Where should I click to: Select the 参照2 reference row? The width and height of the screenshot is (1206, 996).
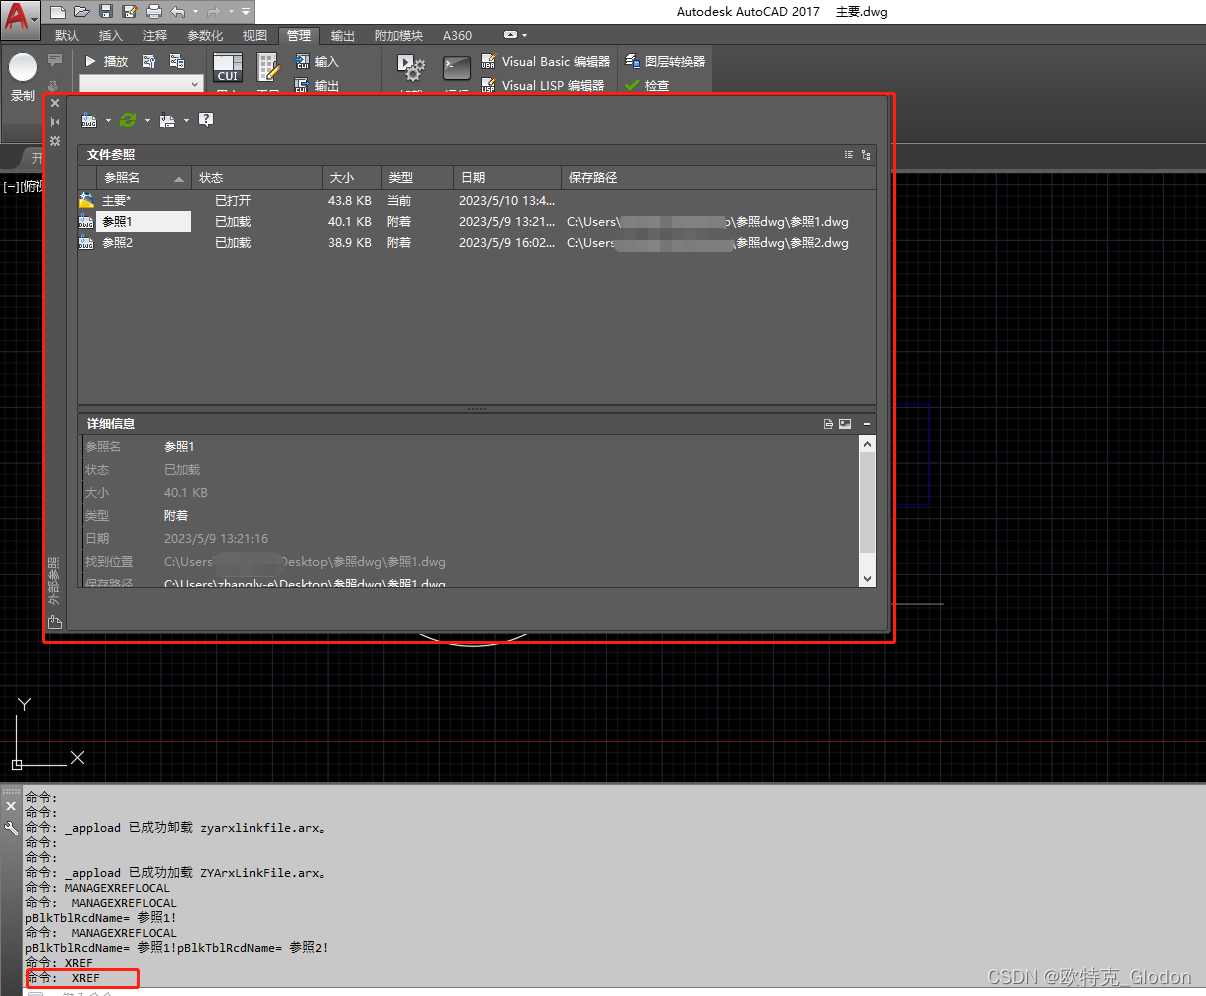tap(477, 242)
